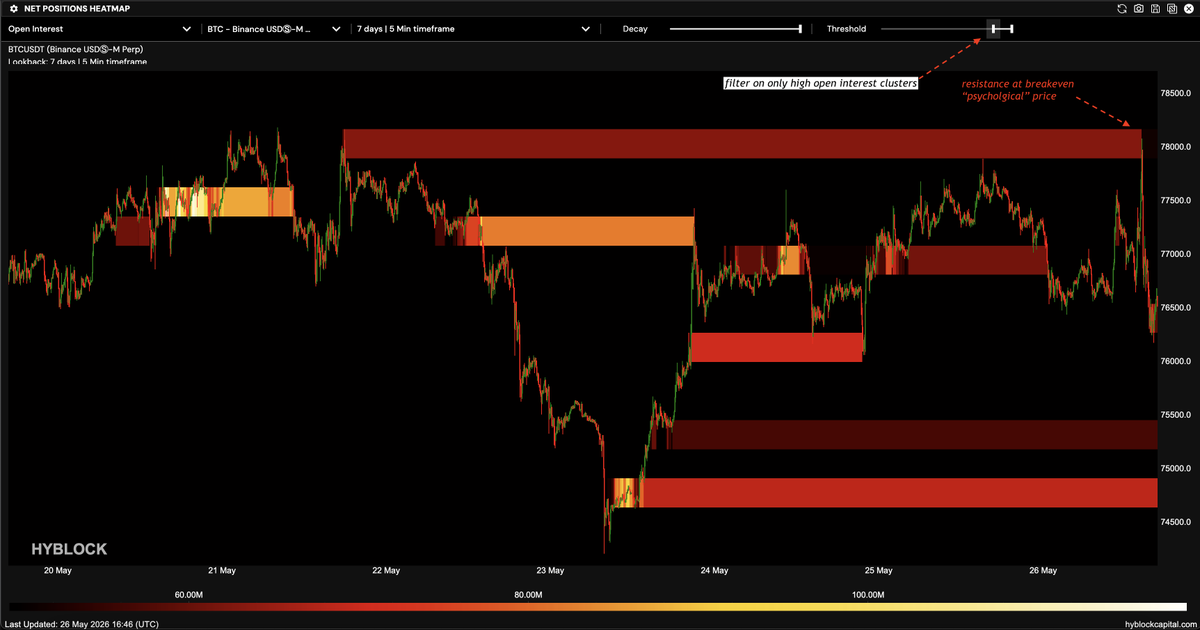Click the orange cluster band near 77250

tap(588, 231)
